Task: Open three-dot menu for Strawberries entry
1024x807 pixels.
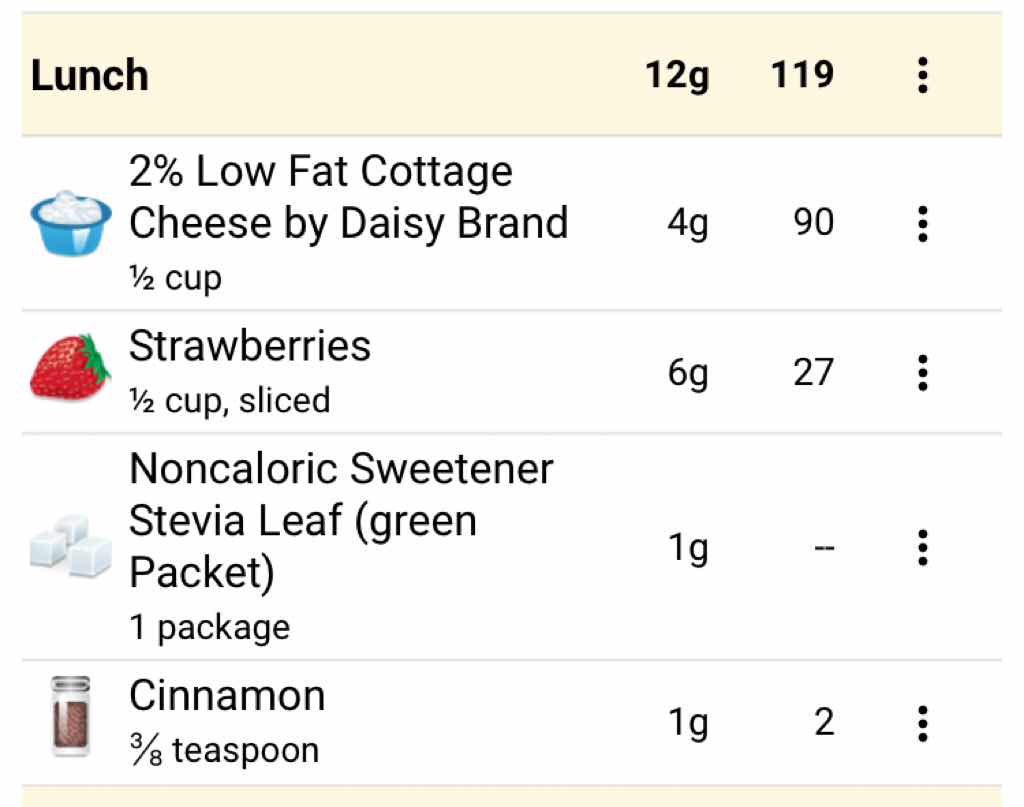Action: (x=922, y=372)
